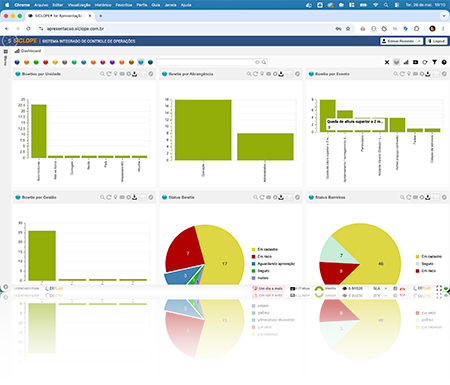This screenshot has width=450, height=385.
Task: Click the camera icon in right toolbar
Action: [415, 62]
